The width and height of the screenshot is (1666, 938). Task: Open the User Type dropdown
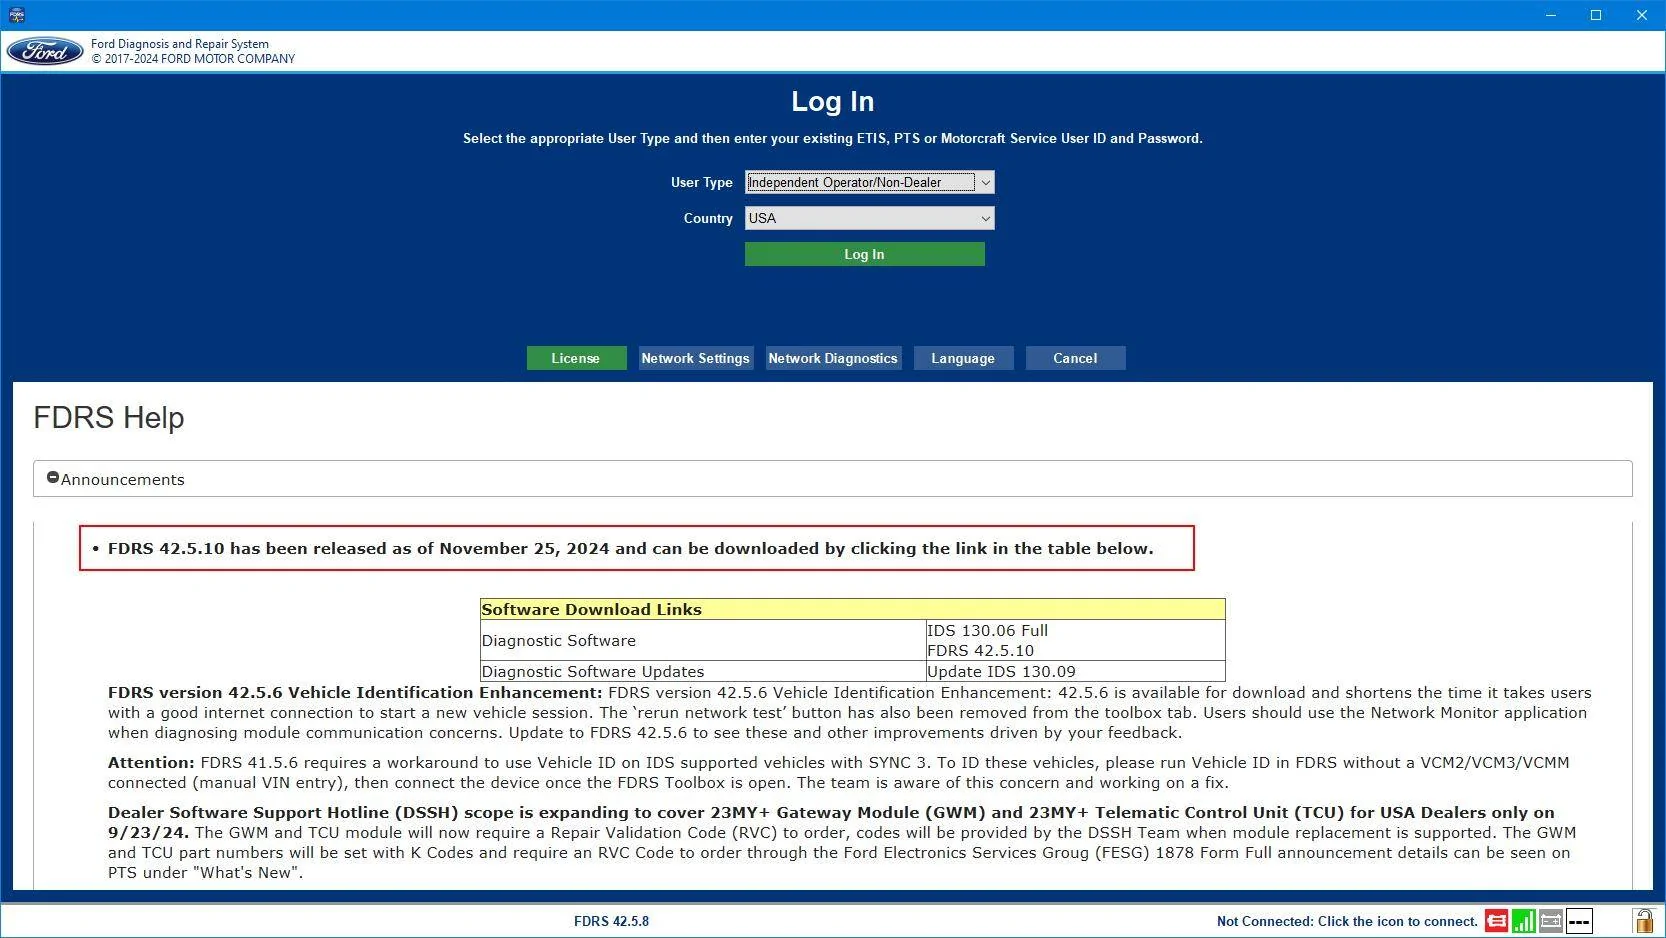(985, 182)
